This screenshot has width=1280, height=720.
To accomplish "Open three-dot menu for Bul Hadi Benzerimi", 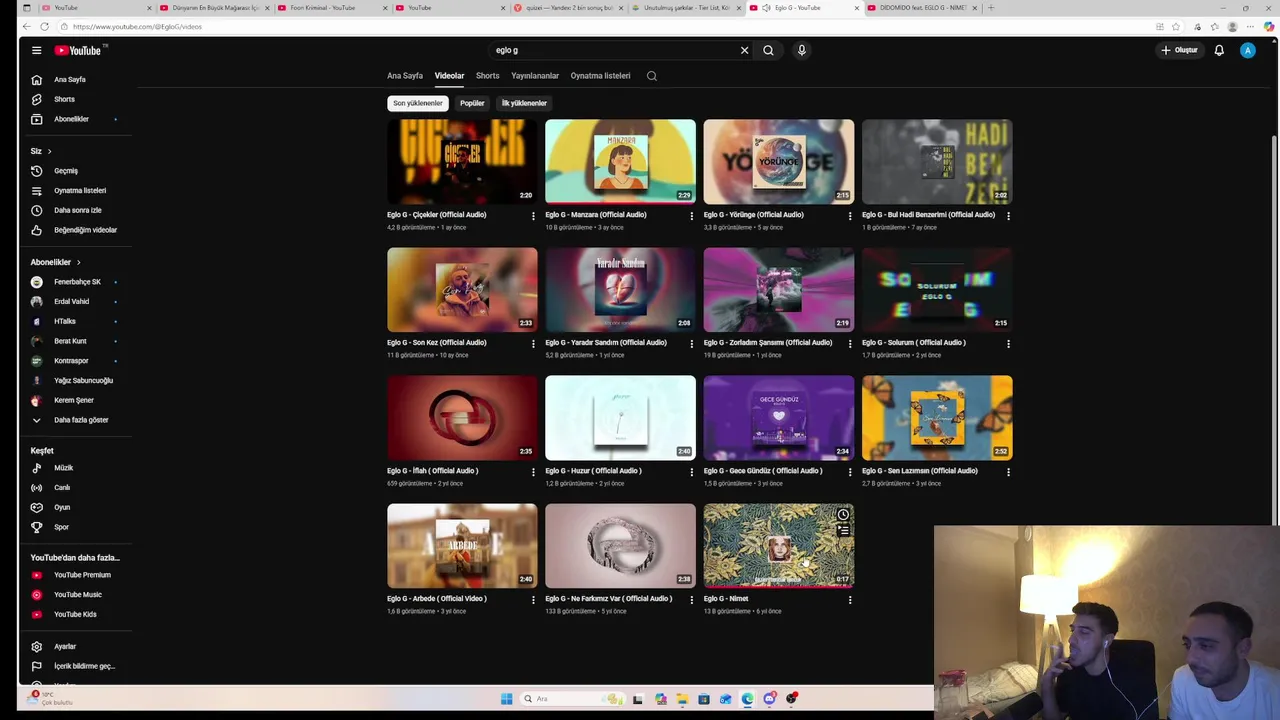I will point(1008,215).
